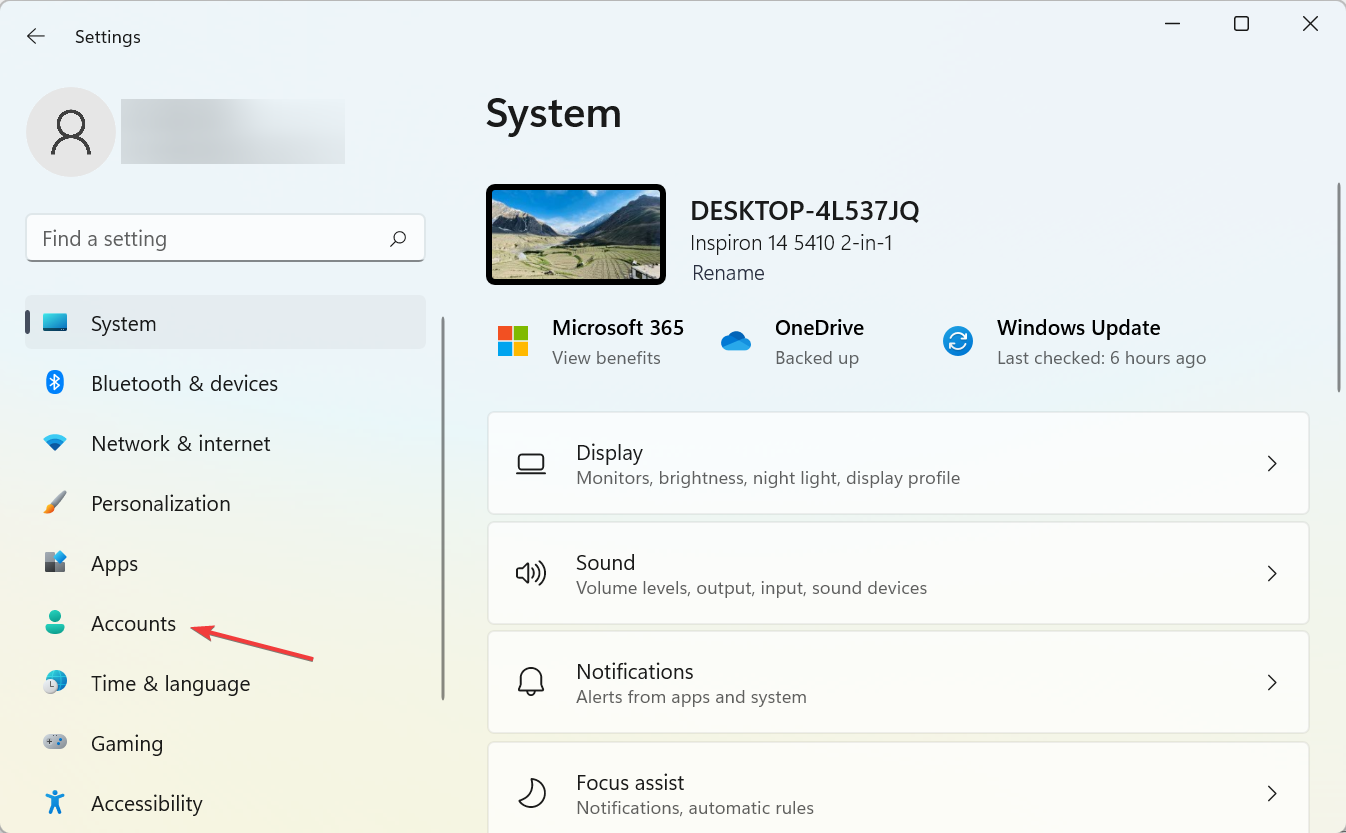Click the Windows Update icon
This screenshot has height=833, width=1346.
(957, 340)
